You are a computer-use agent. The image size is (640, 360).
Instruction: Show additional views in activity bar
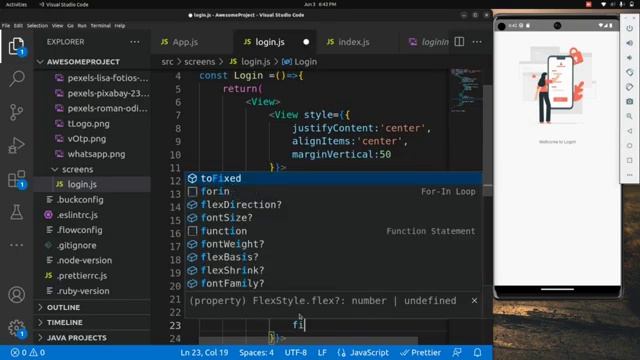tap(16, 245)
